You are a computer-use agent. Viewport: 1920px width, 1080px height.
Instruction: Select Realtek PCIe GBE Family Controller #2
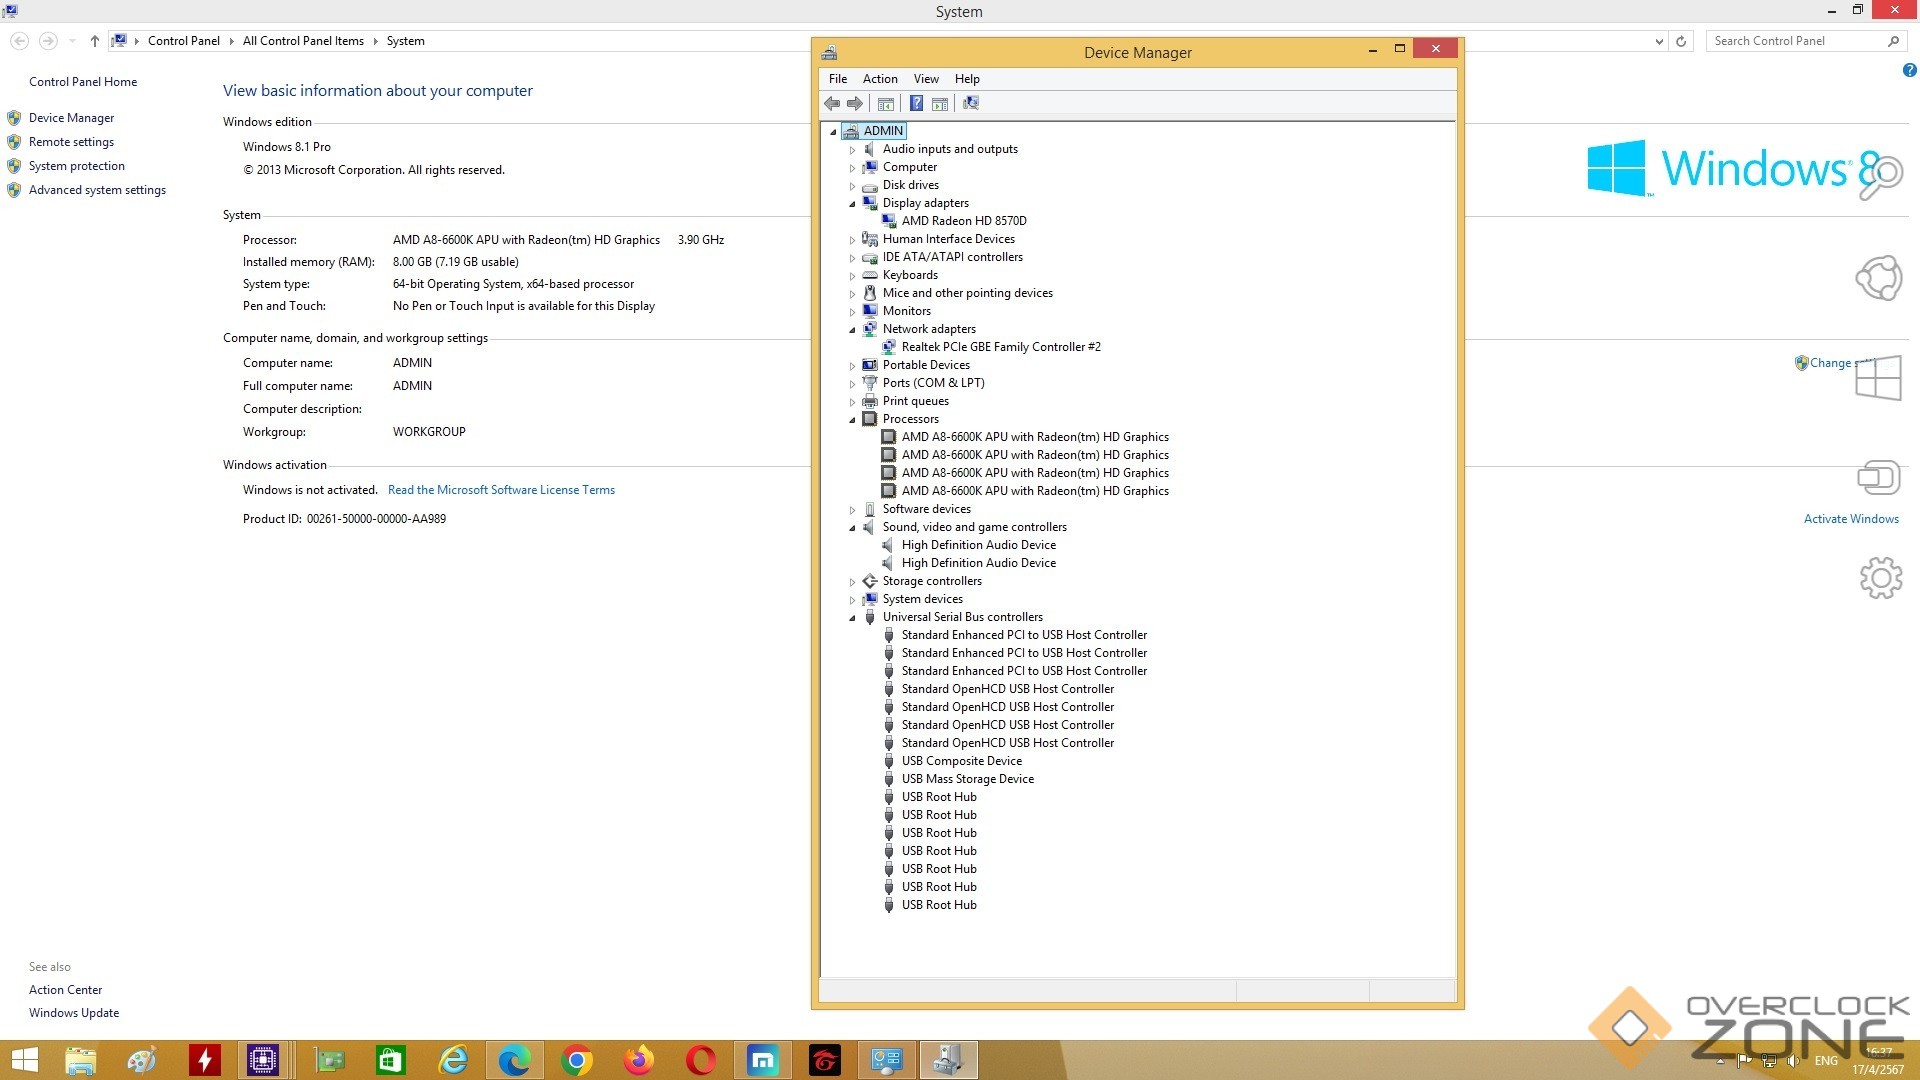click(x=1000, y=347)
